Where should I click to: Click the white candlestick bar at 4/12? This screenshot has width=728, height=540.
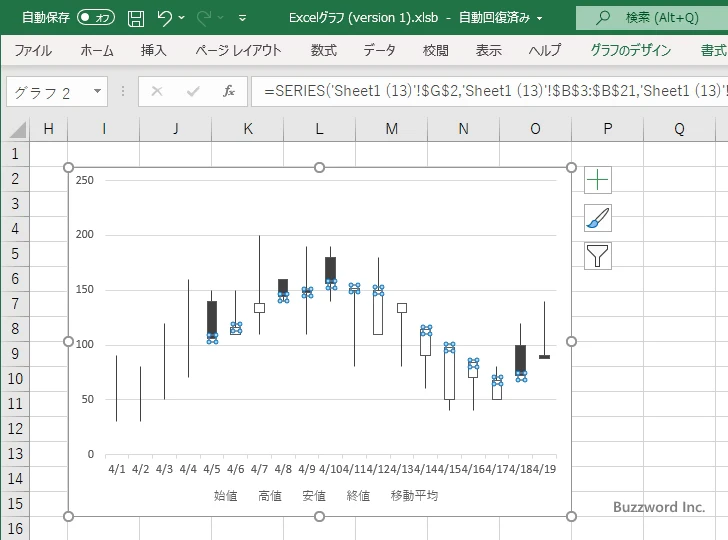click(378, 313)
